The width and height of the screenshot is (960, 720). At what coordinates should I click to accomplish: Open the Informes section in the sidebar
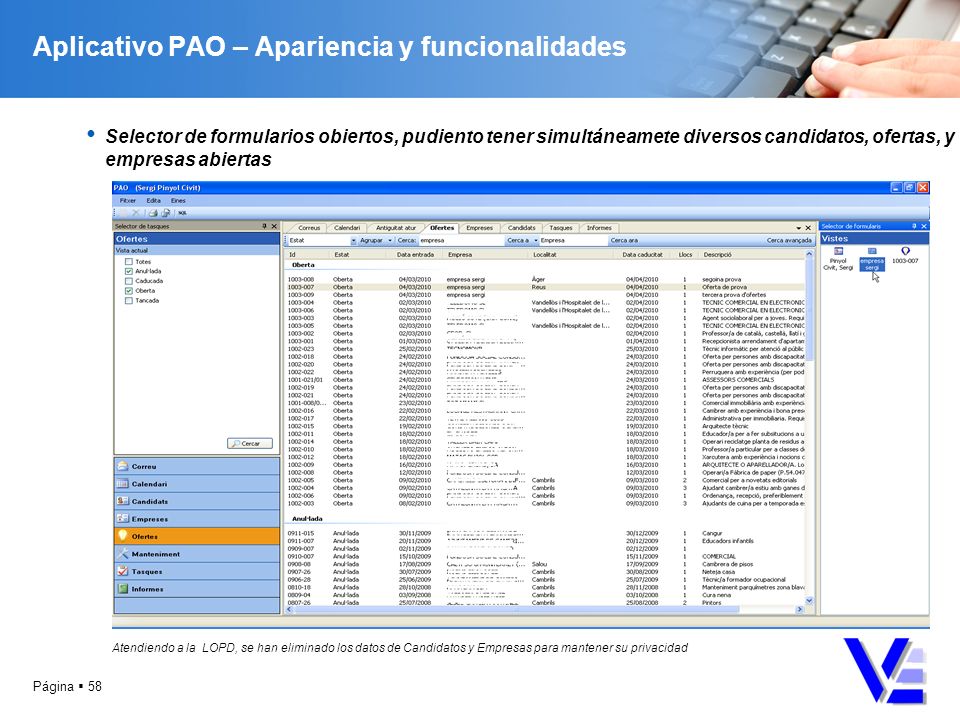coord(197,589)
